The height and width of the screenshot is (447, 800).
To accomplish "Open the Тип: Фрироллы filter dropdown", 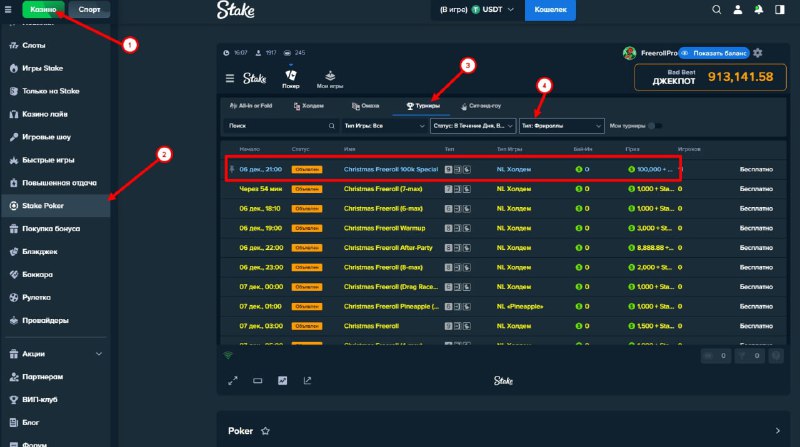I will pyautogui.click(x=562, y=126).
